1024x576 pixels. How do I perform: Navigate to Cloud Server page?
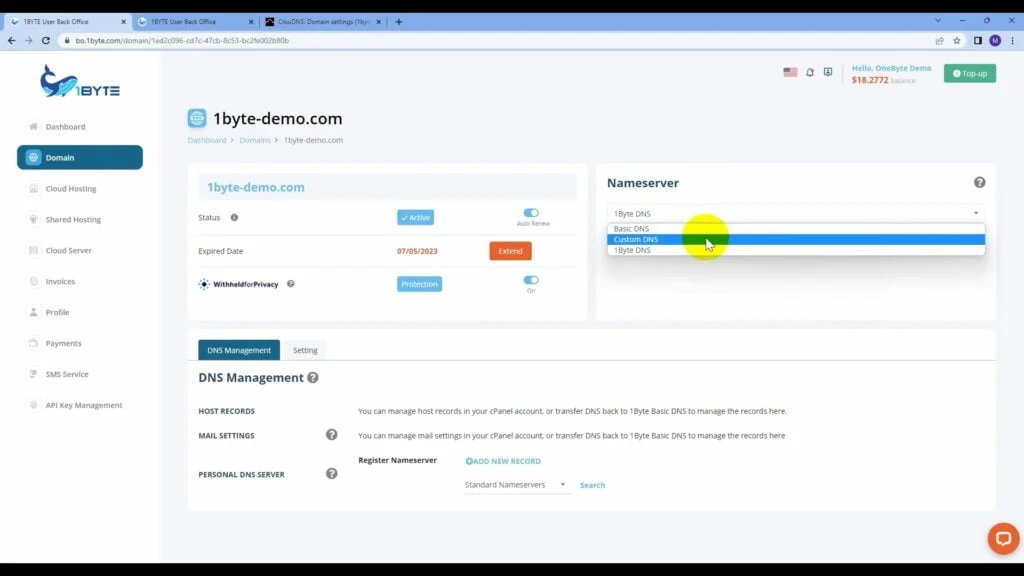click(69, 251)
